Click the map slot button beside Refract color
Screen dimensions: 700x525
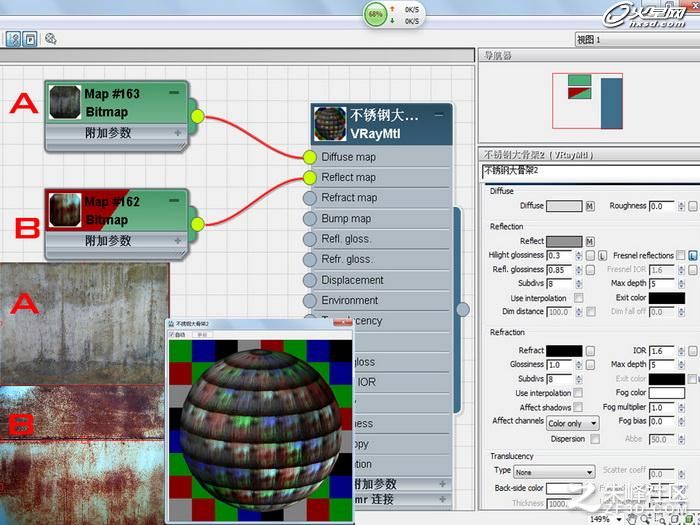(x=590, y=351)
